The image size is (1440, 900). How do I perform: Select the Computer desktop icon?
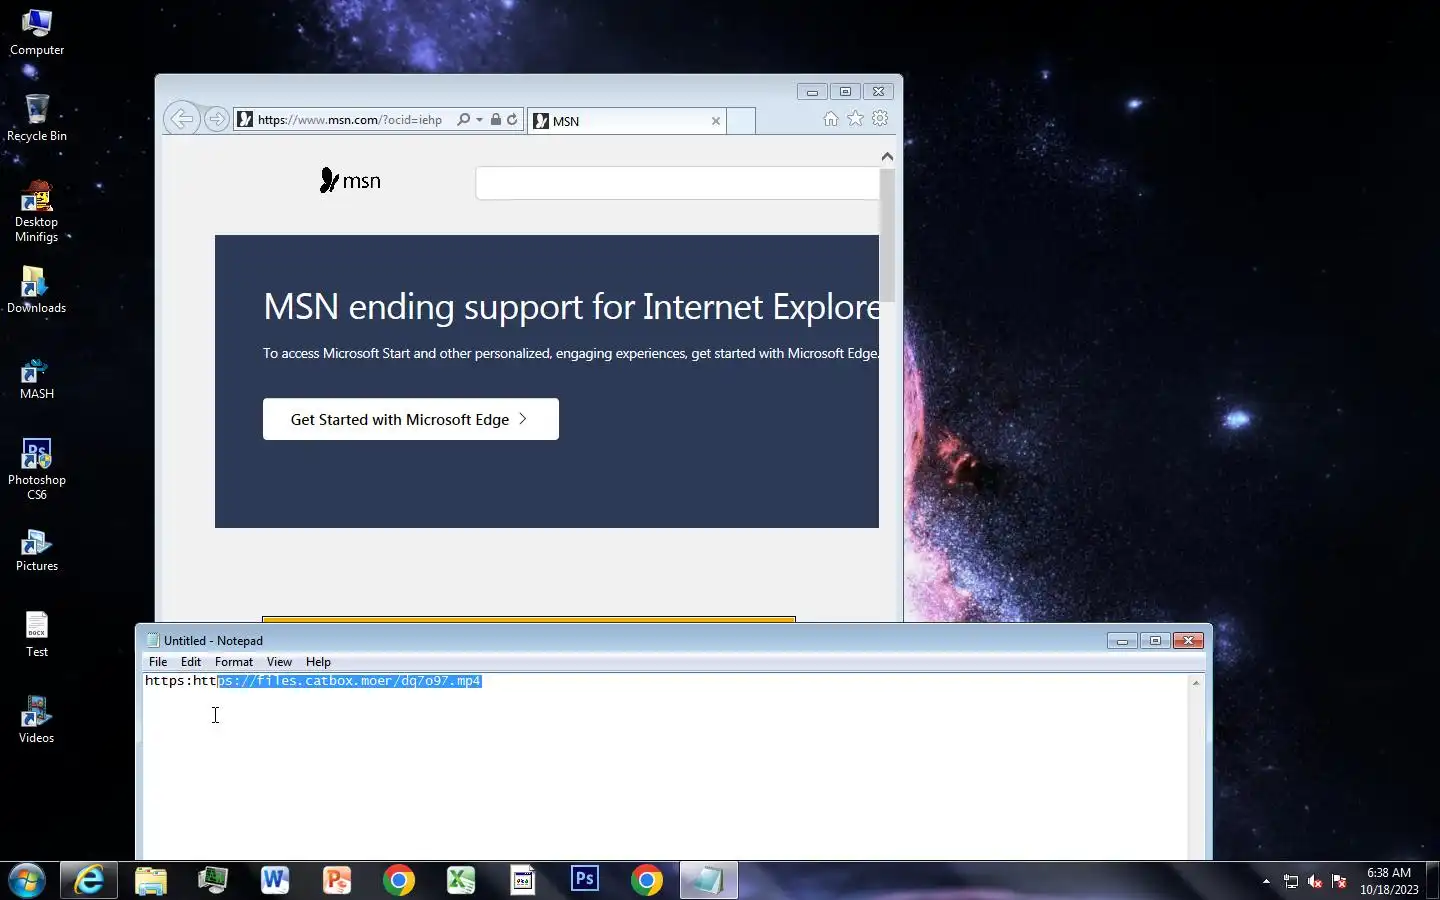[37, 32]
